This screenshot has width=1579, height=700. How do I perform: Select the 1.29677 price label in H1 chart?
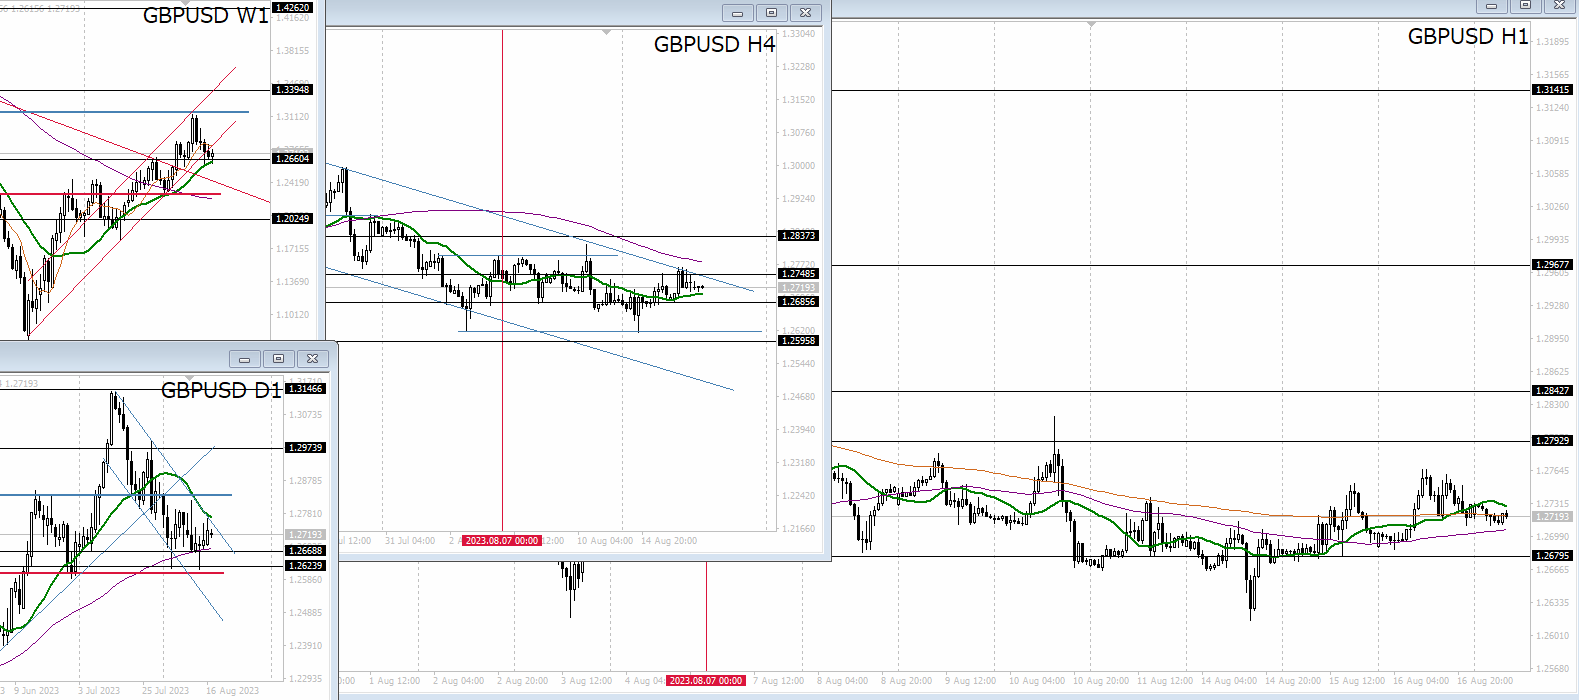[x=1553, y=265]
